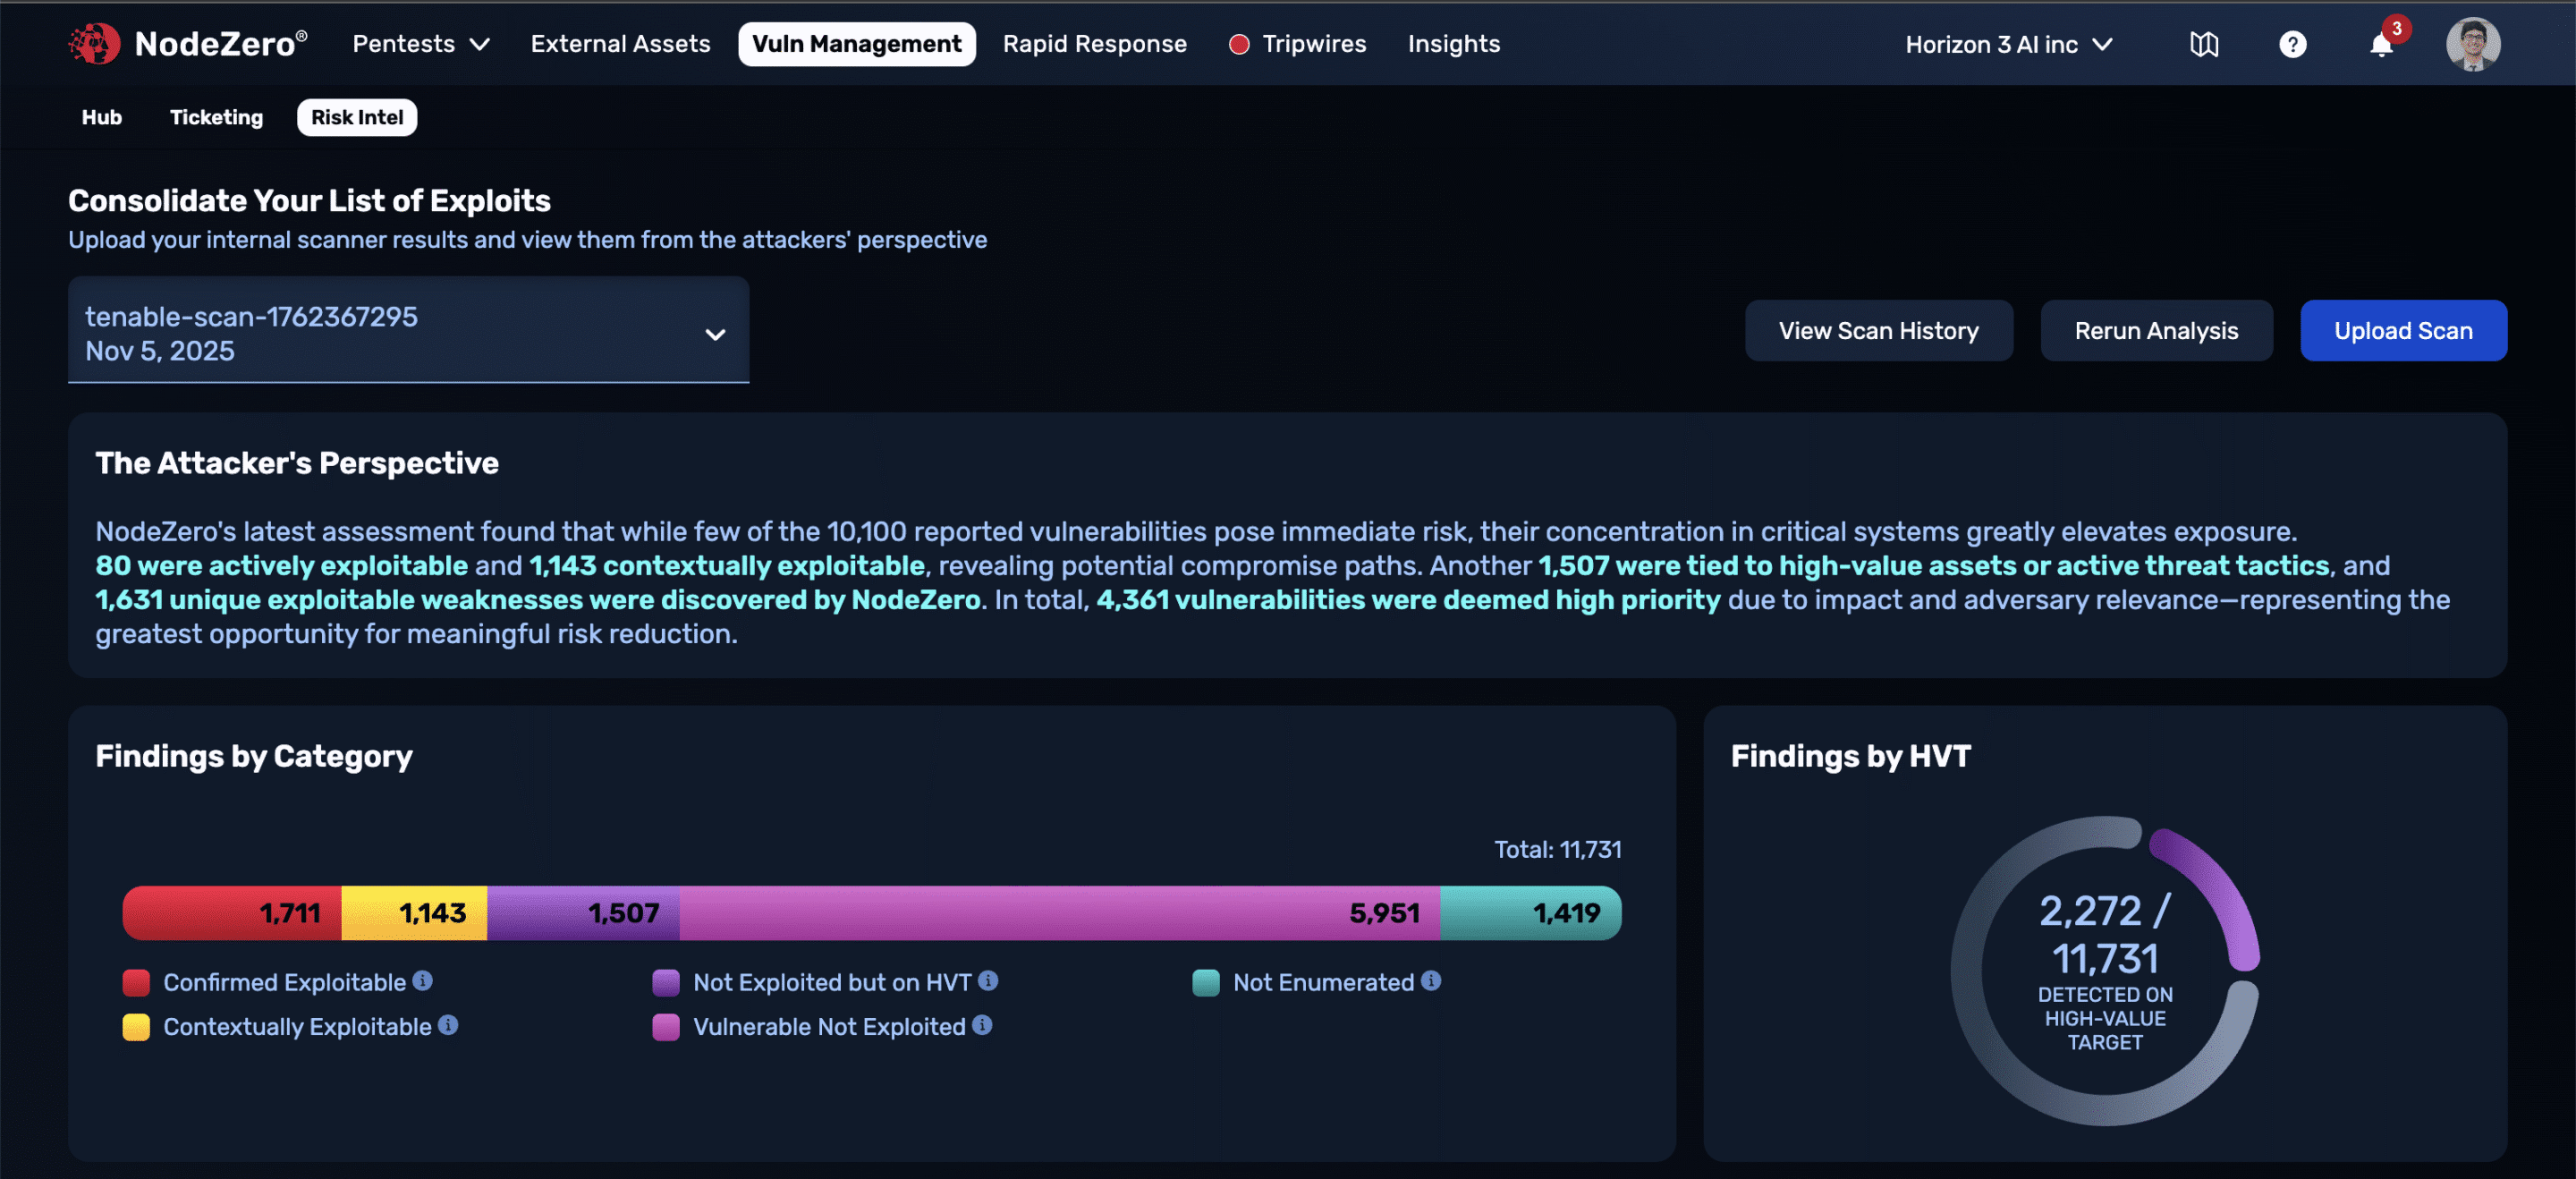Click info icon next to Confirmed Exploitable

pyautogui.click(x=423, y=980)
